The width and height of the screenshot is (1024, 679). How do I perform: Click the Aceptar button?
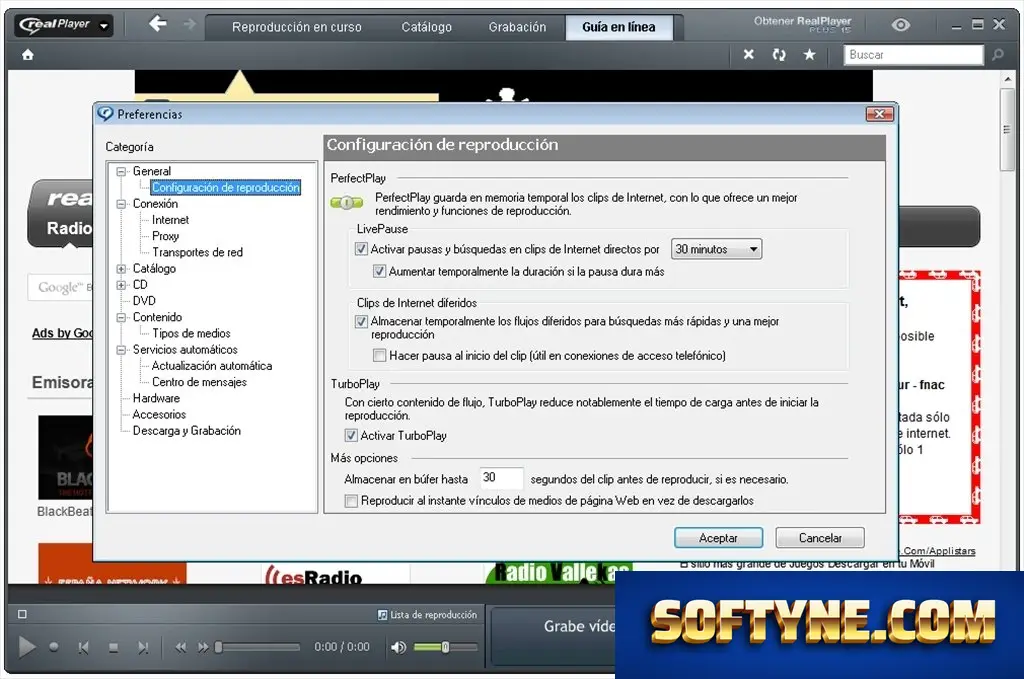[x=718, y=538]
